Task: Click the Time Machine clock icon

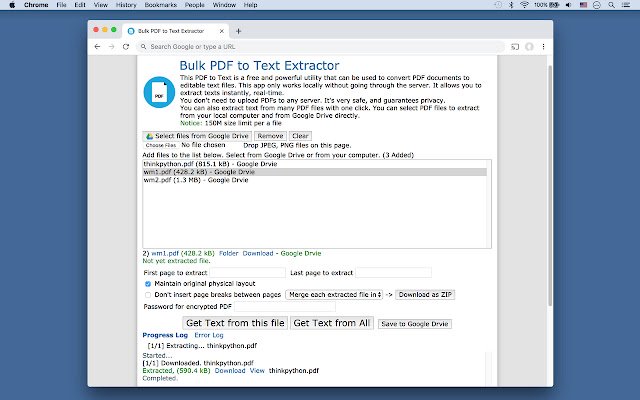Action: (498, 5)
